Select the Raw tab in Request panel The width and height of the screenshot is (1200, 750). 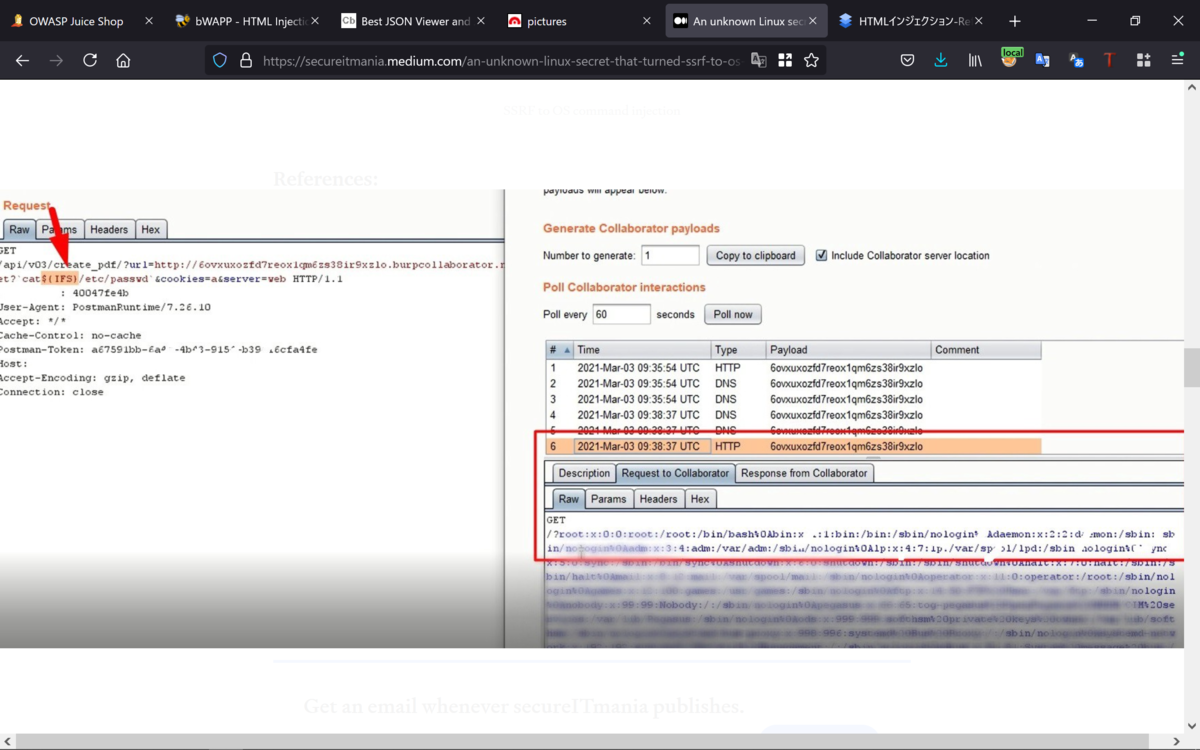click(x=20, y=229)
